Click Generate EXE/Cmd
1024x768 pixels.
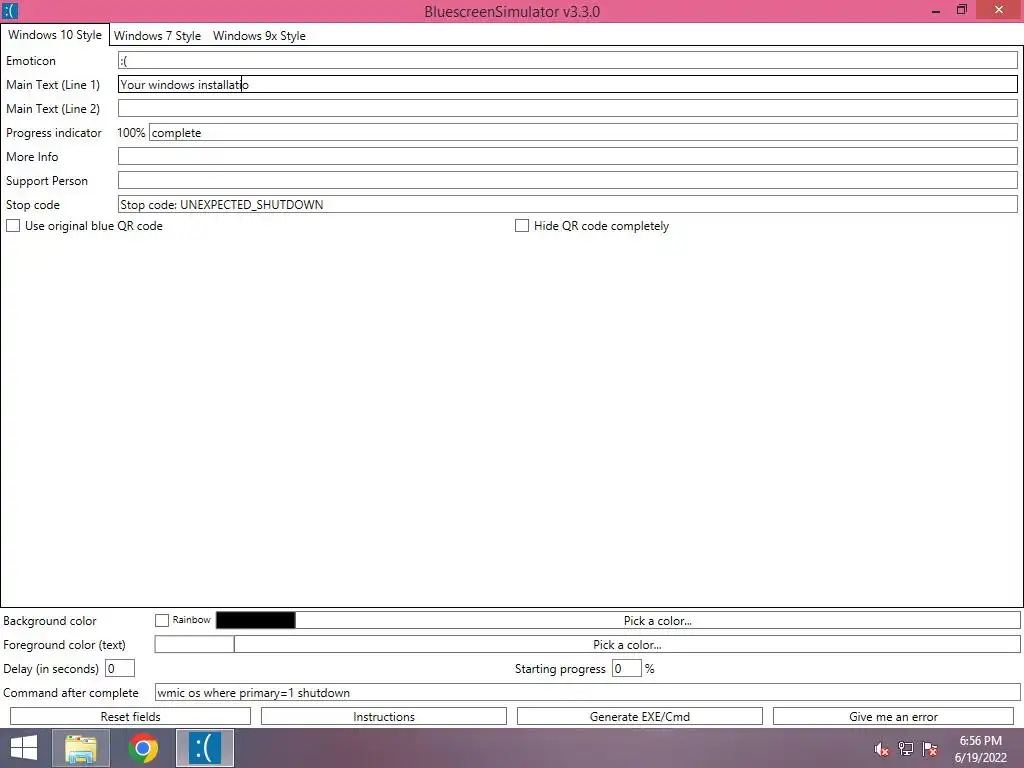pyautogui.click(x=640, y=716)
